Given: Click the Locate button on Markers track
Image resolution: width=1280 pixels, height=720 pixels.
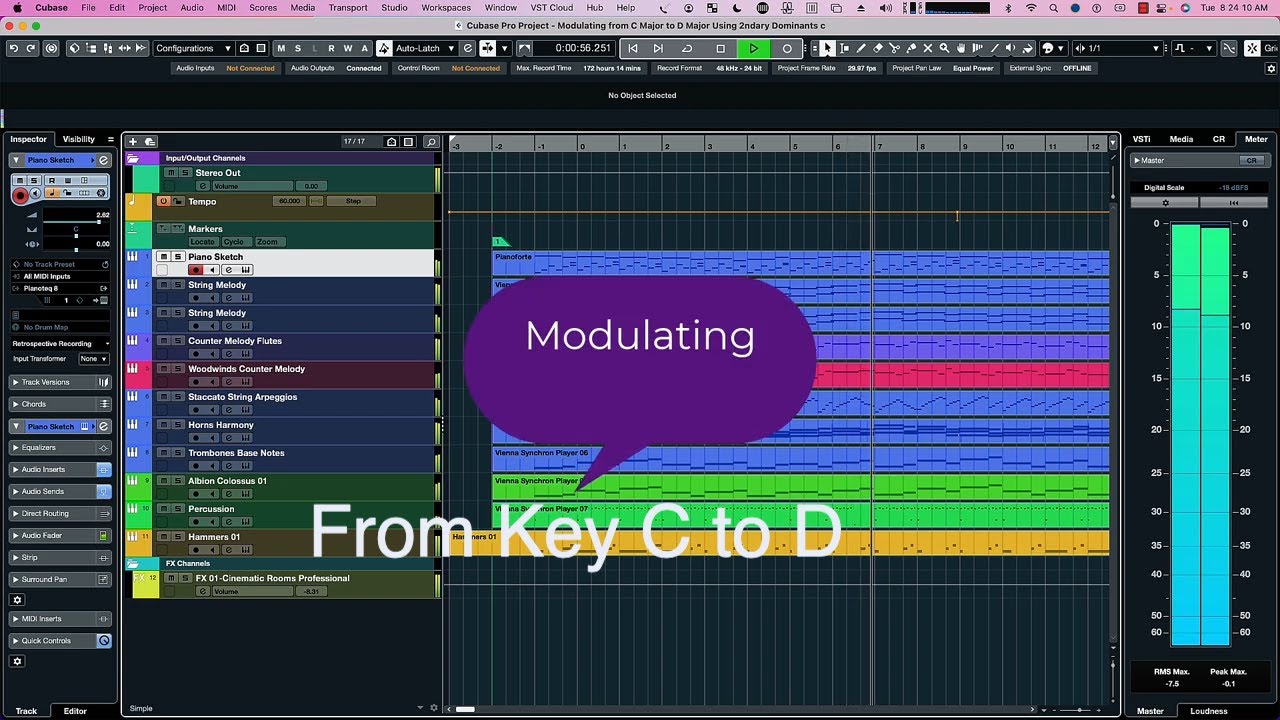Looking at the screenshot, I should [x=202, y=242].
